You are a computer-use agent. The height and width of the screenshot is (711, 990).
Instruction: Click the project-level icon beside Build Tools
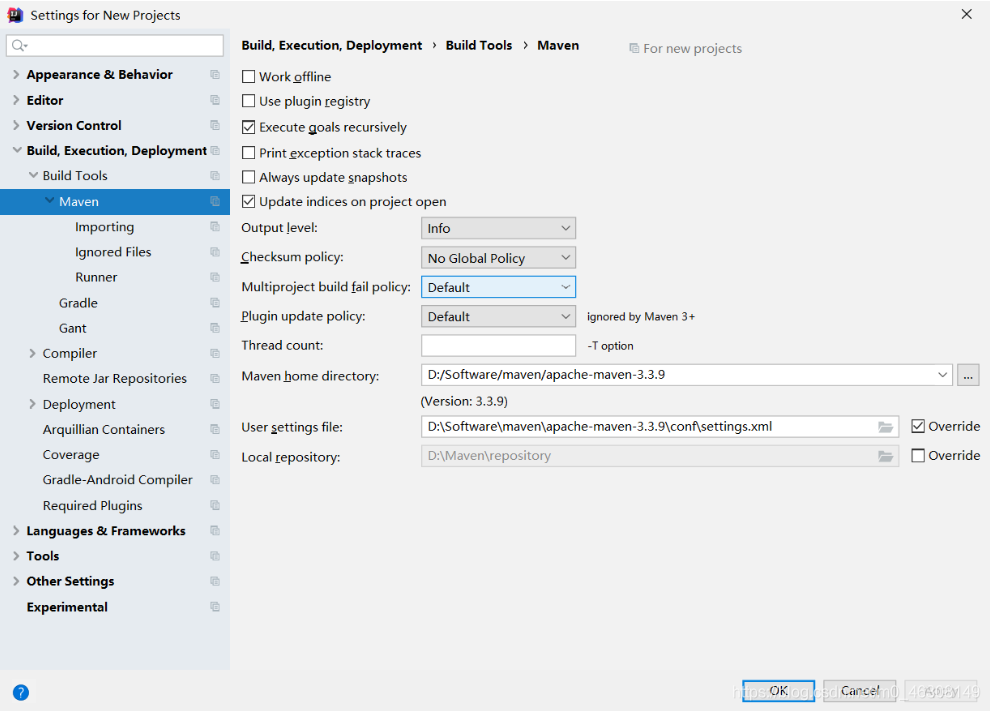(x=215, y=176)
